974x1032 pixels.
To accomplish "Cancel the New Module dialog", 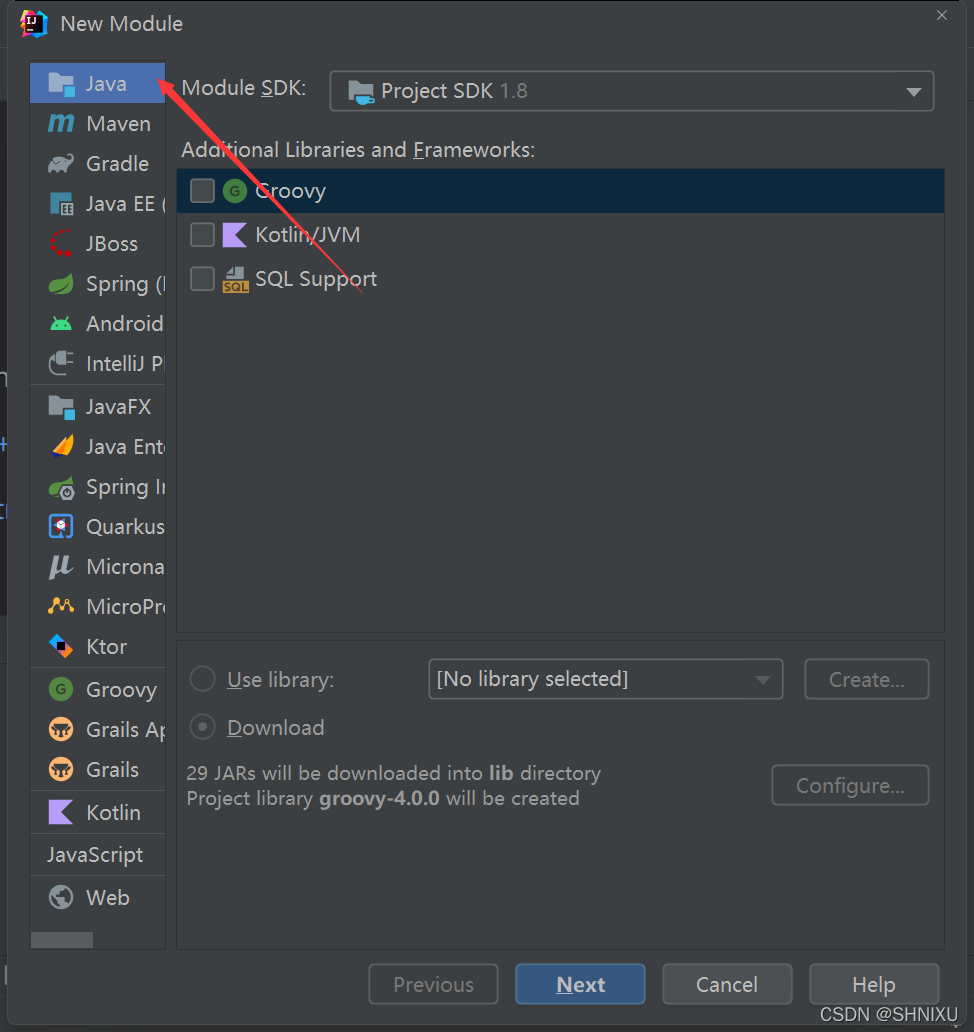I will 727,984.
